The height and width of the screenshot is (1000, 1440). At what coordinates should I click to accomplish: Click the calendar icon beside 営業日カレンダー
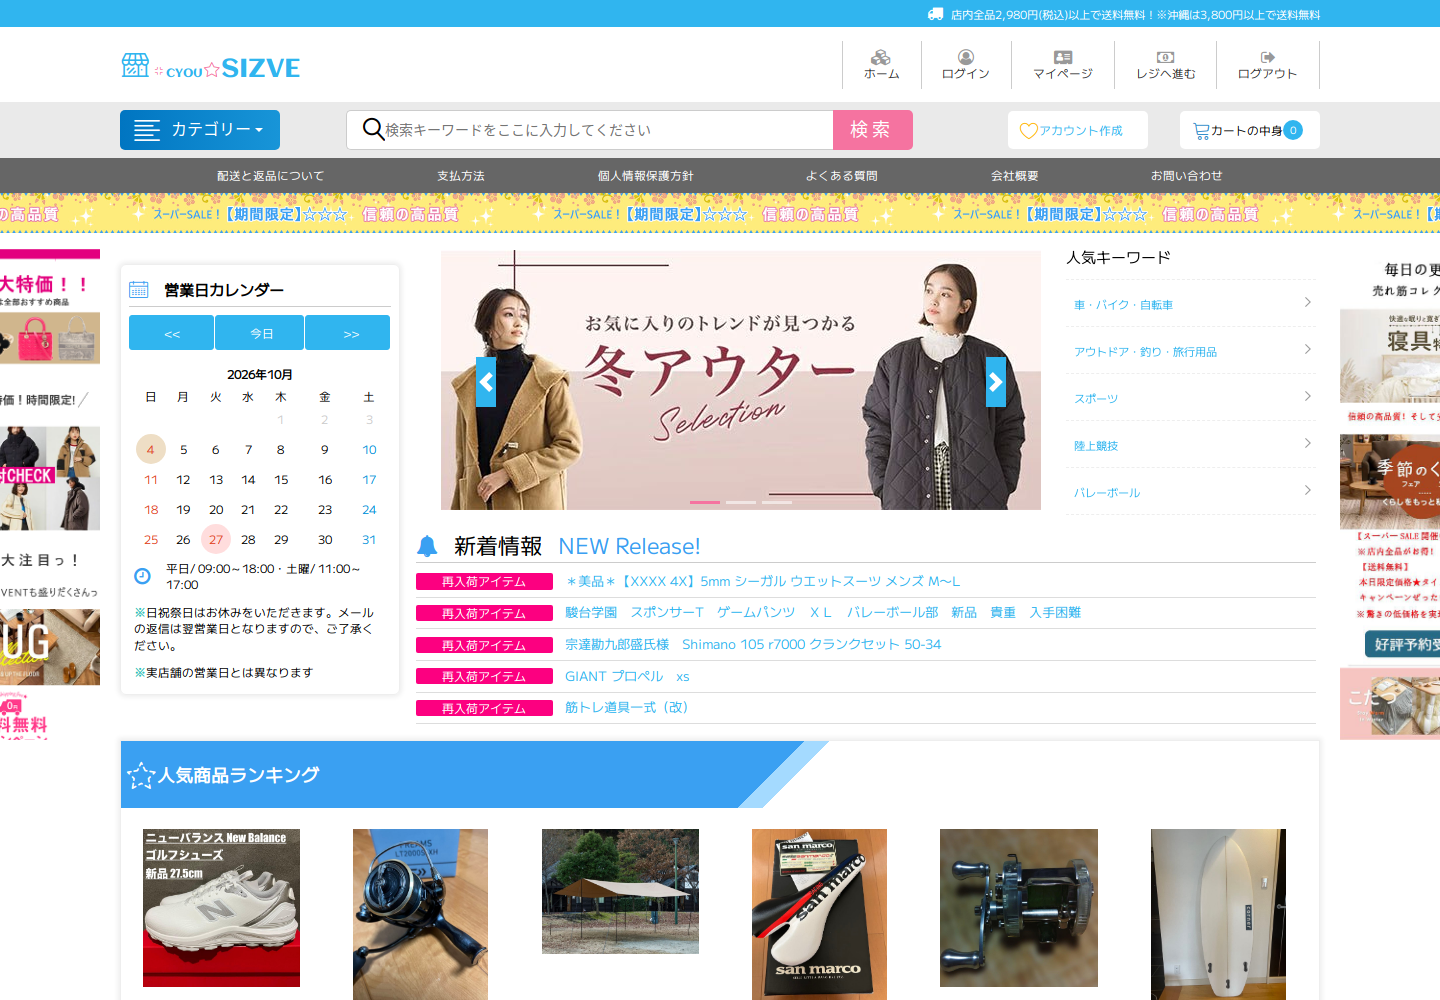pos(139,290)
